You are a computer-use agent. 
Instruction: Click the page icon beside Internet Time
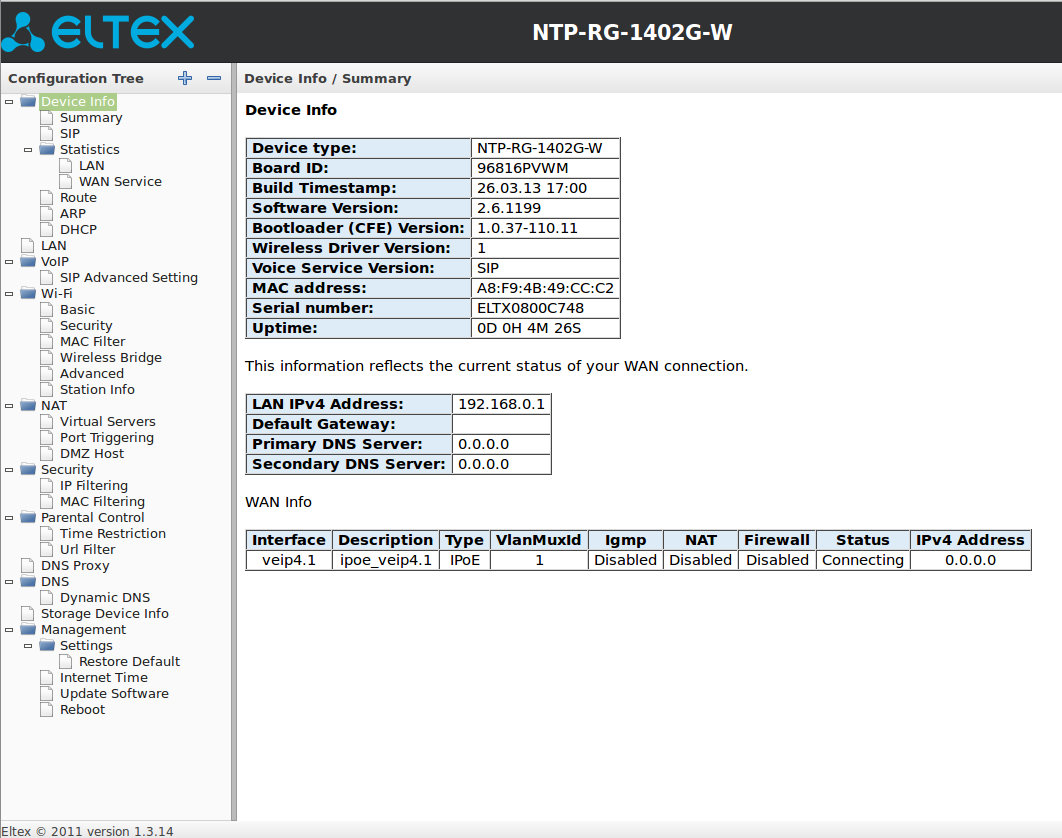point(46,677)
